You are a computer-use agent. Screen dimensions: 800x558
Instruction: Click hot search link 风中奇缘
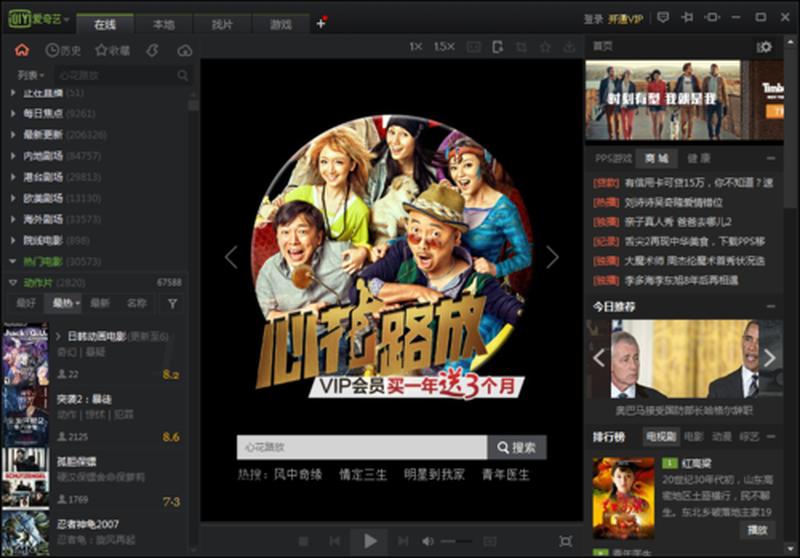pyautogui.click(x=298, y=475)
